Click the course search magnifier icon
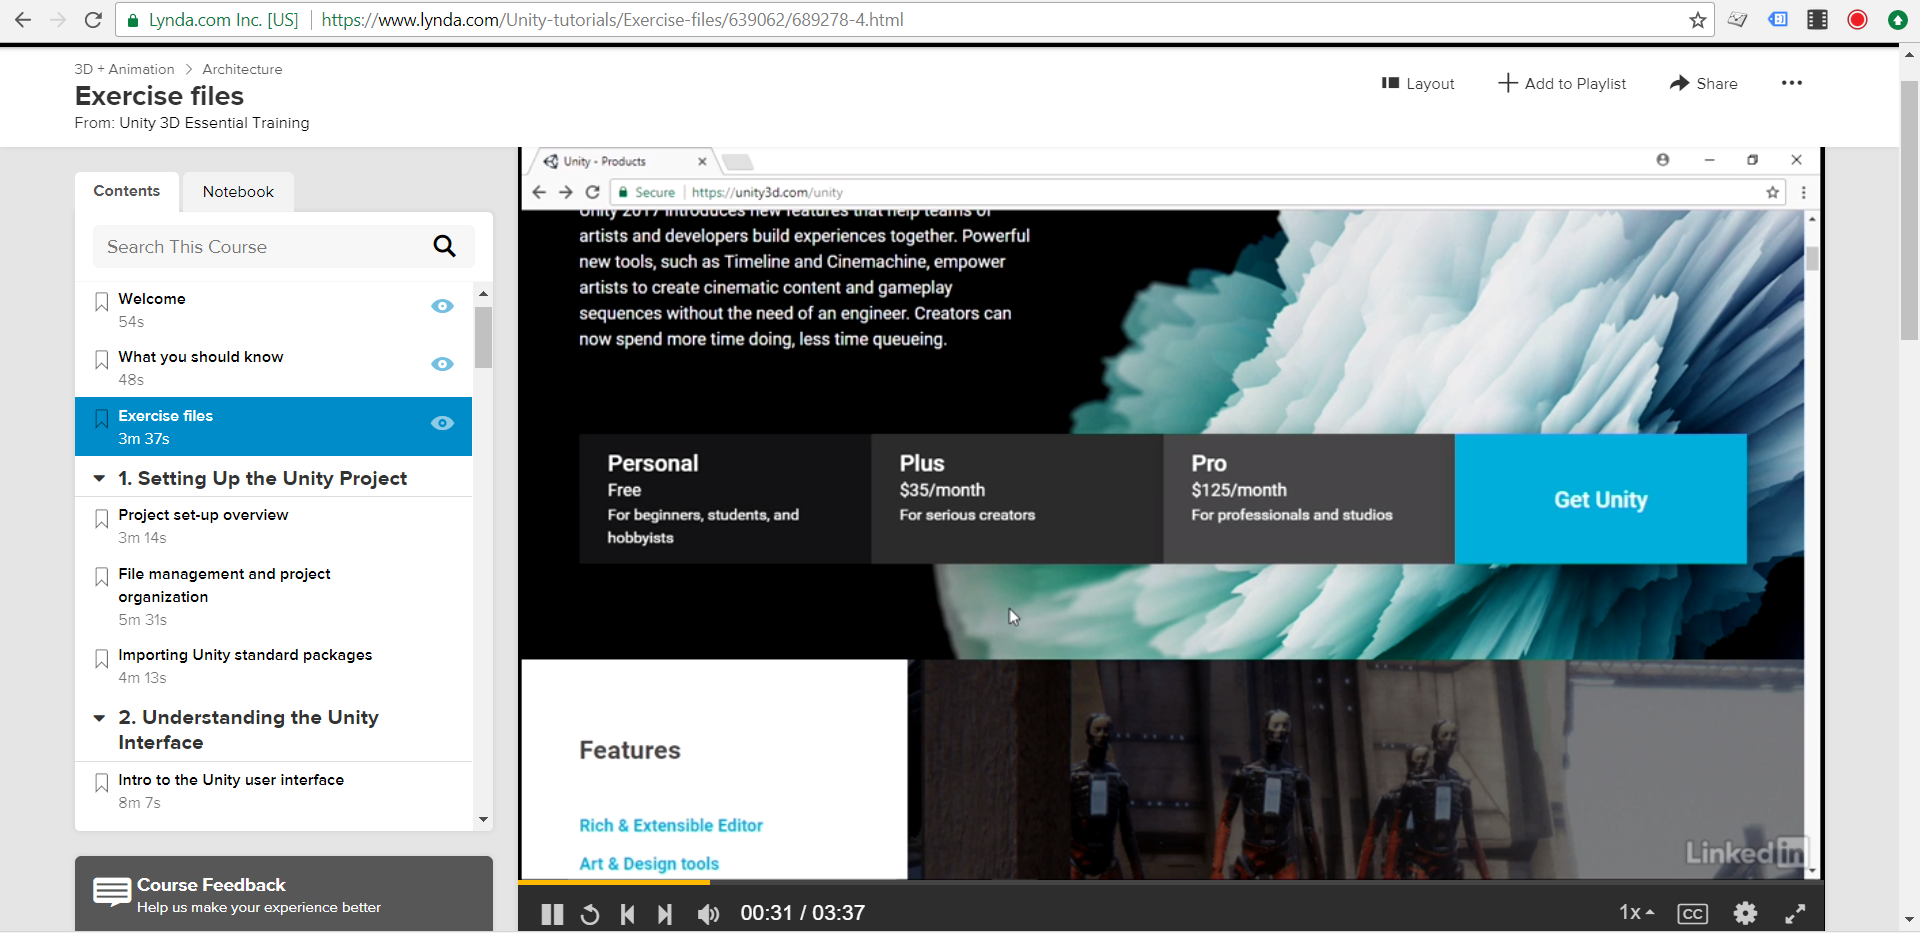Screen dimensions: 1920x933 [445, 246]
